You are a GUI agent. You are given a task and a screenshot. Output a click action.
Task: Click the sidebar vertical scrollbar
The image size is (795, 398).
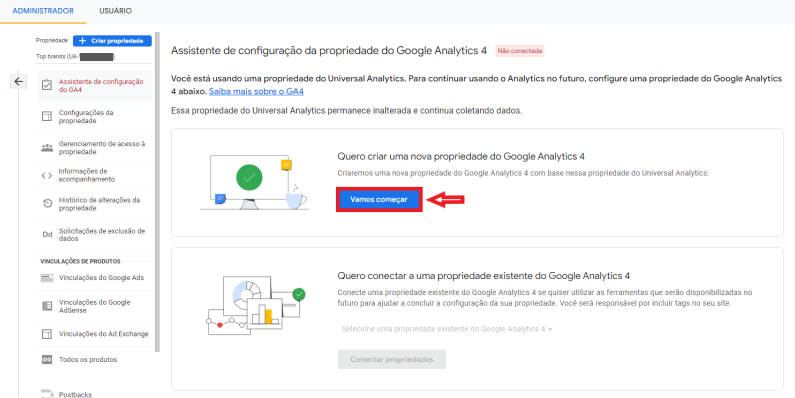point(157,192)
